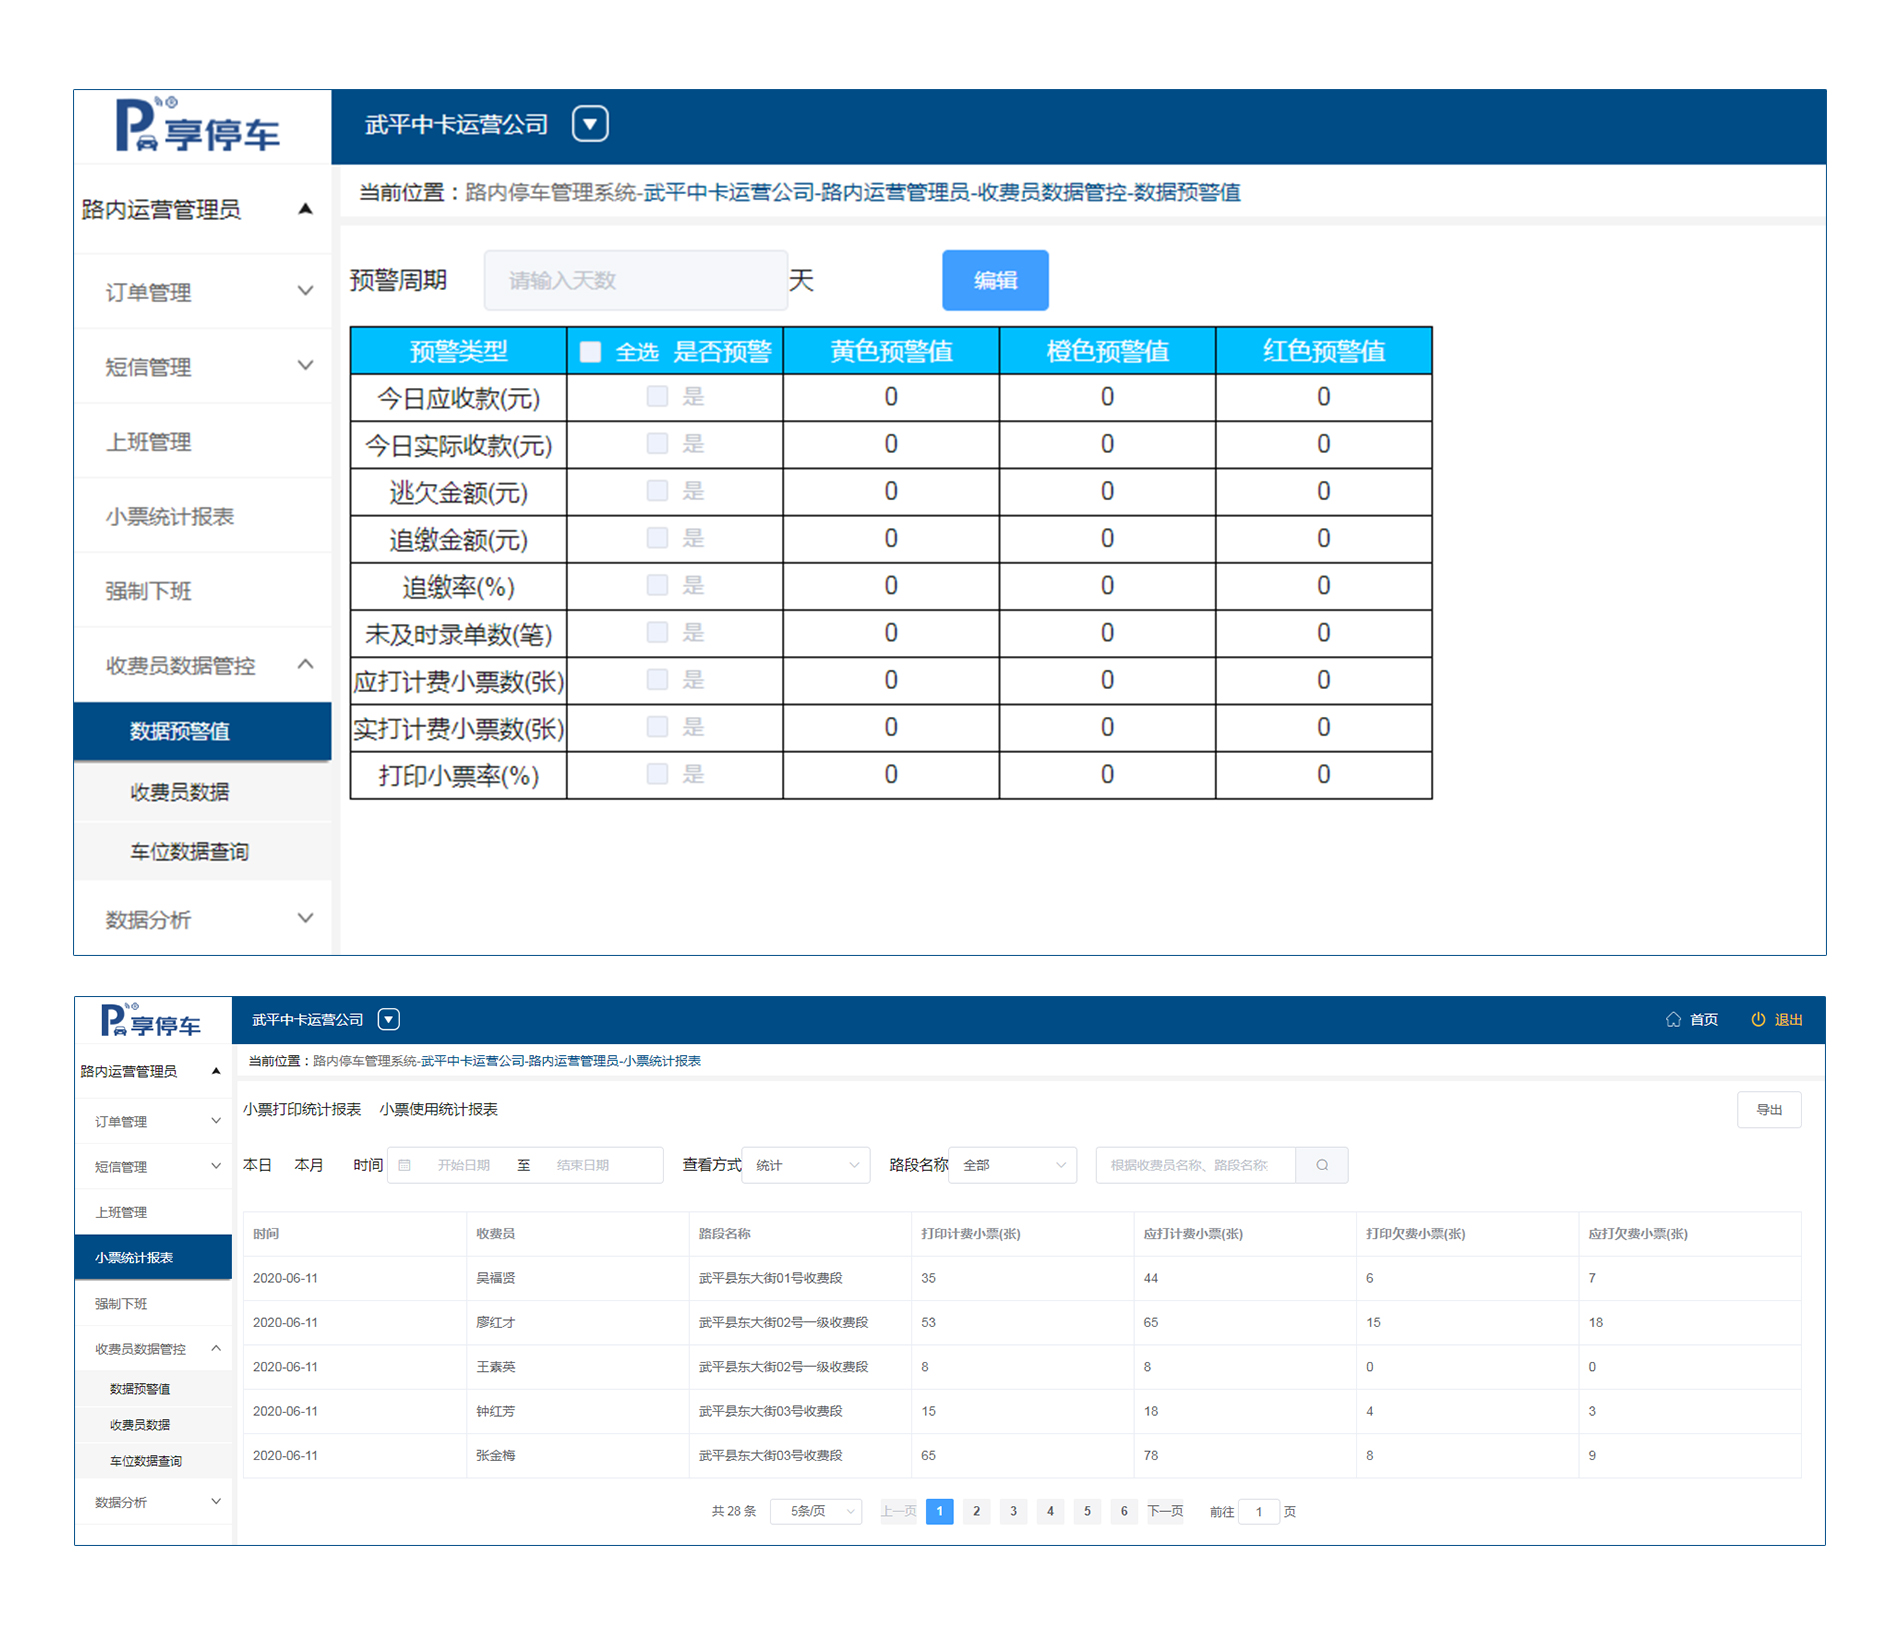
Task: Open the 路段名称 全部 dropdown
Action: point(1012,1165)
